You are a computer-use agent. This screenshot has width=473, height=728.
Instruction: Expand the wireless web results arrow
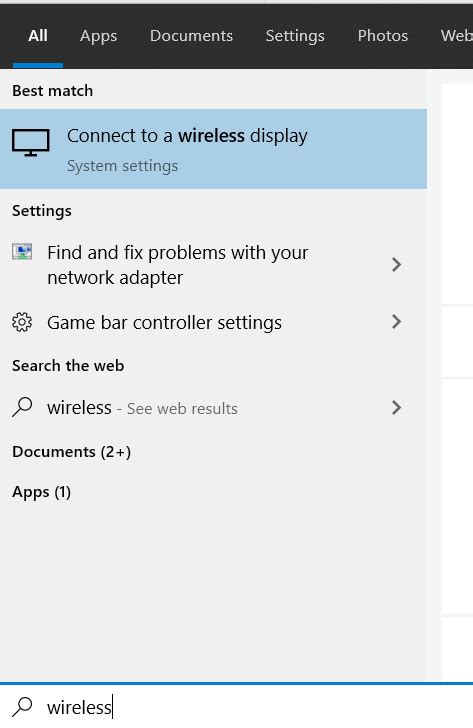point(396,408)
